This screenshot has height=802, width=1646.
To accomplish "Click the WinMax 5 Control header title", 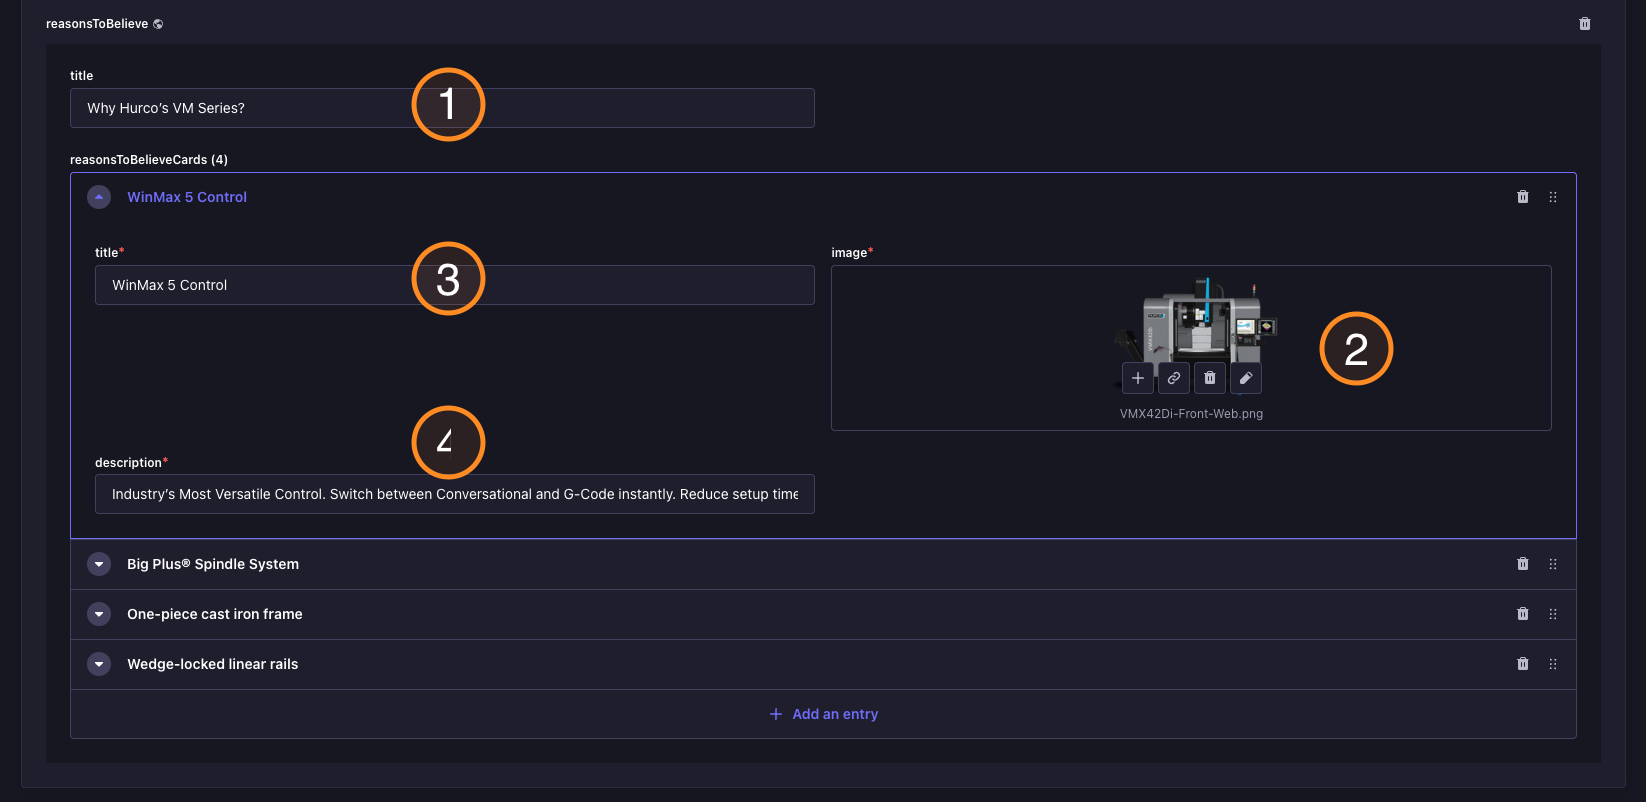I will (187, 197).
